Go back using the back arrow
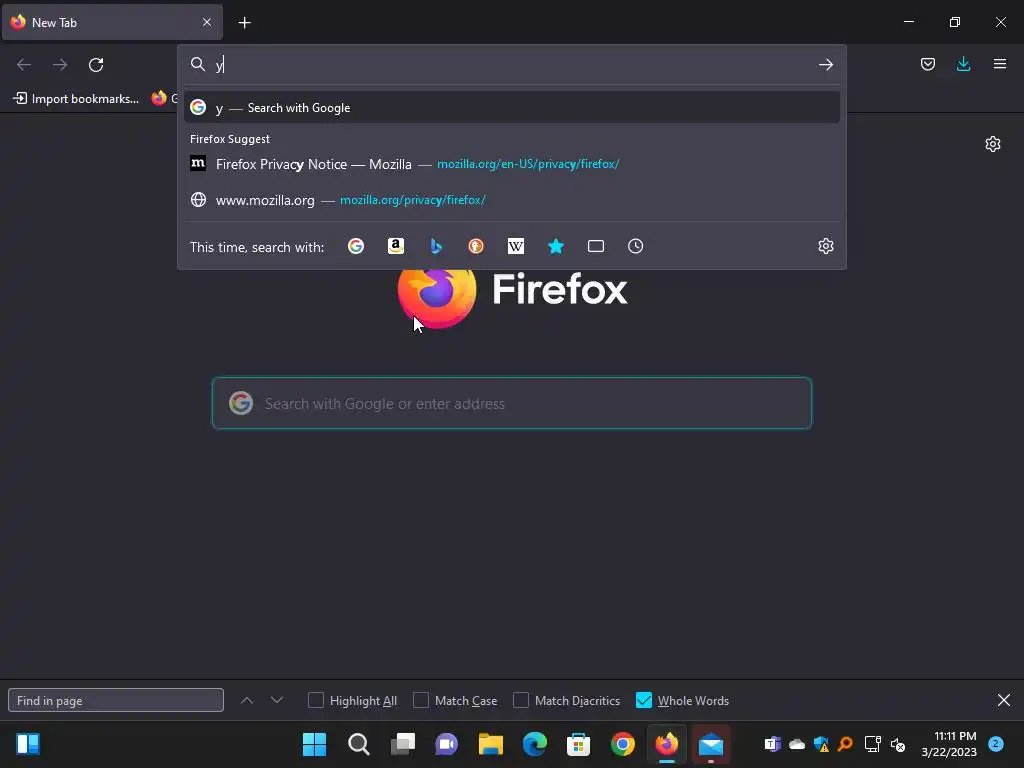The width and height of the screenshot is (1024, 768). pos(24,65)
